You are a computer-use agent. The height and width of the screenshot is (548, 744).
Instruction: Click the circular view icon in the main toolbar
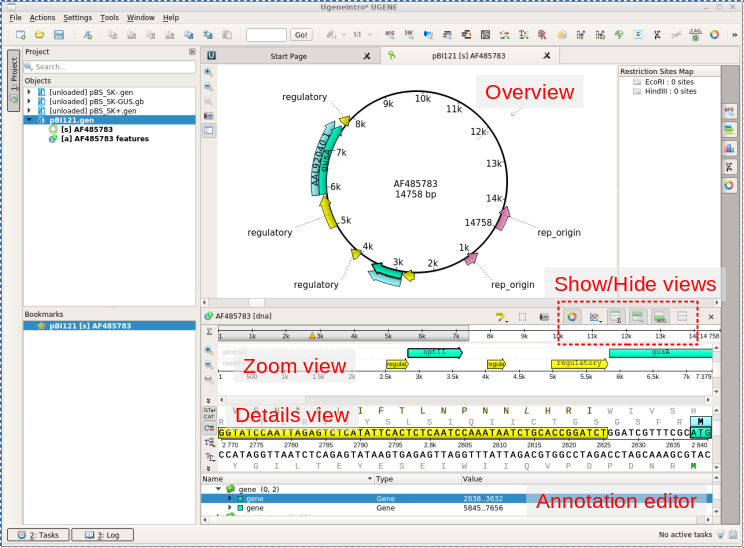pos(714,35)
